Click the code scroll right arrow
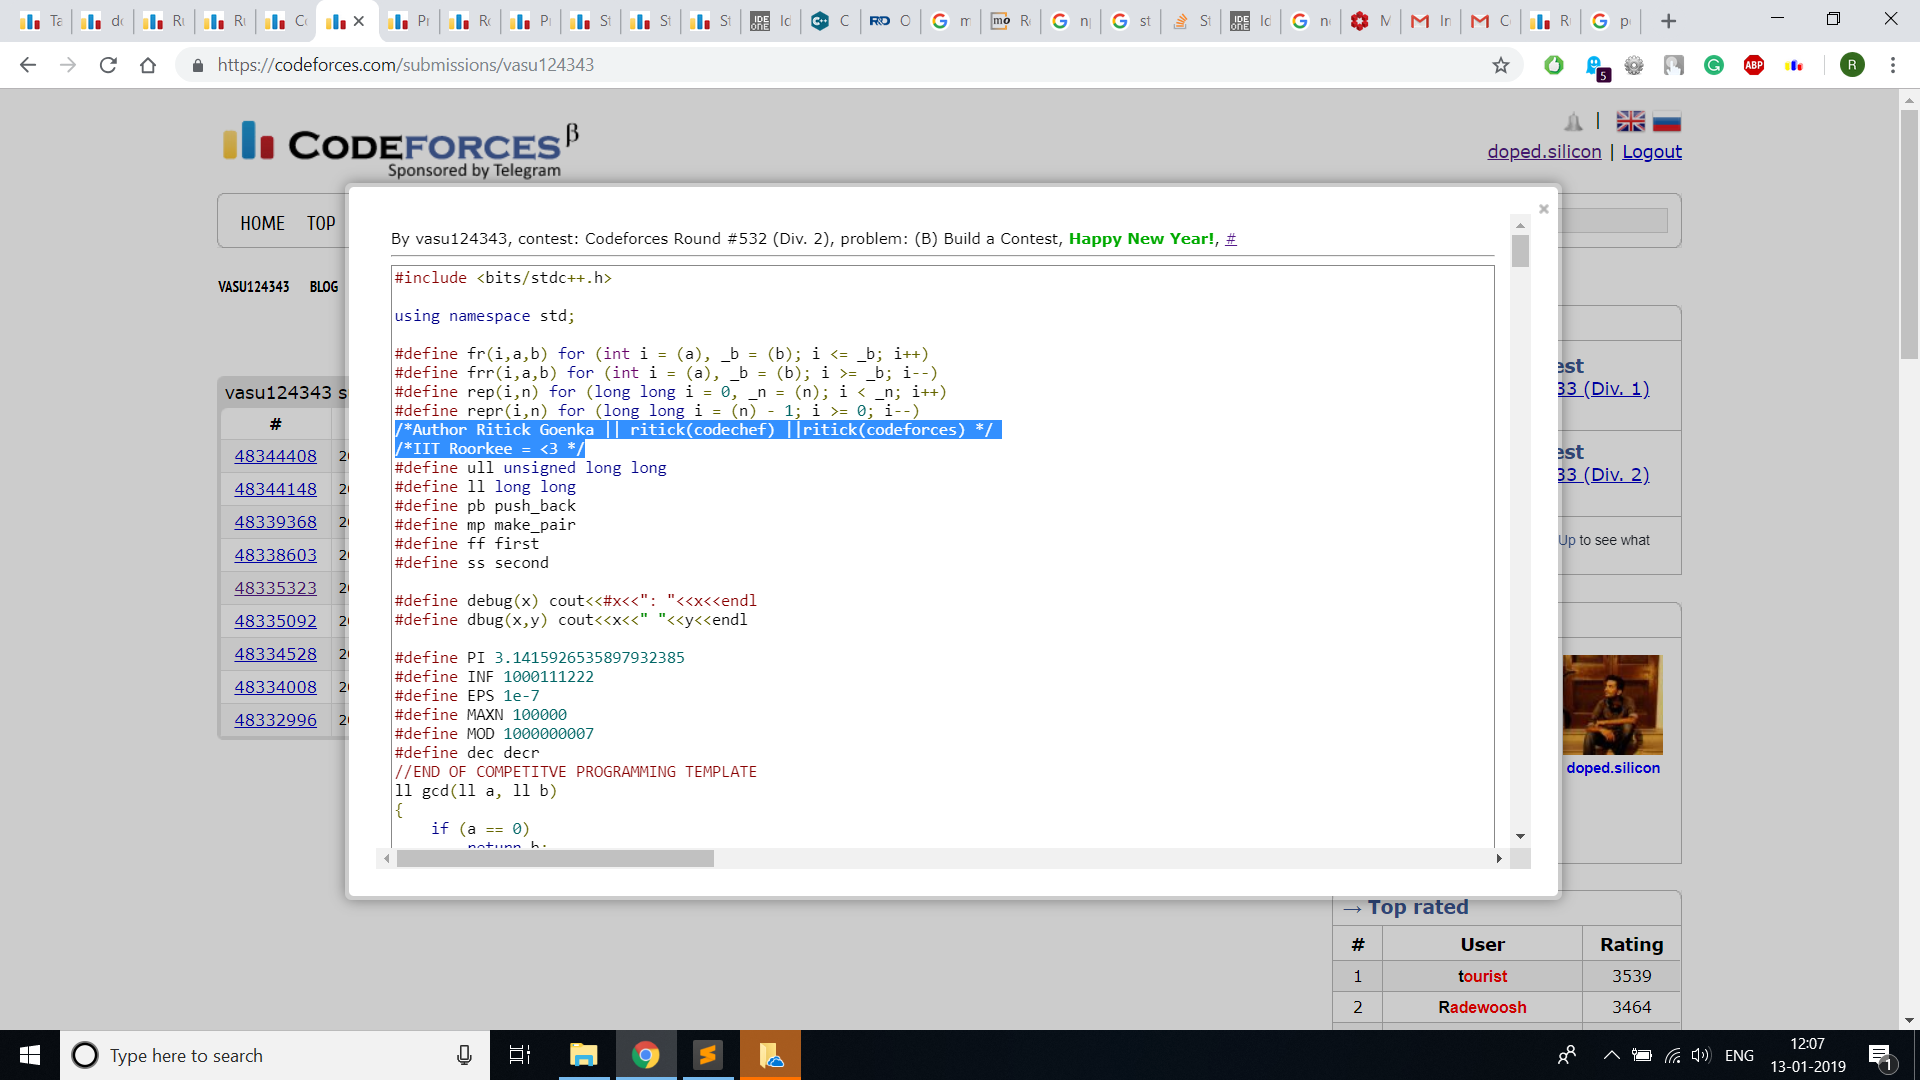 [1499, 859]
